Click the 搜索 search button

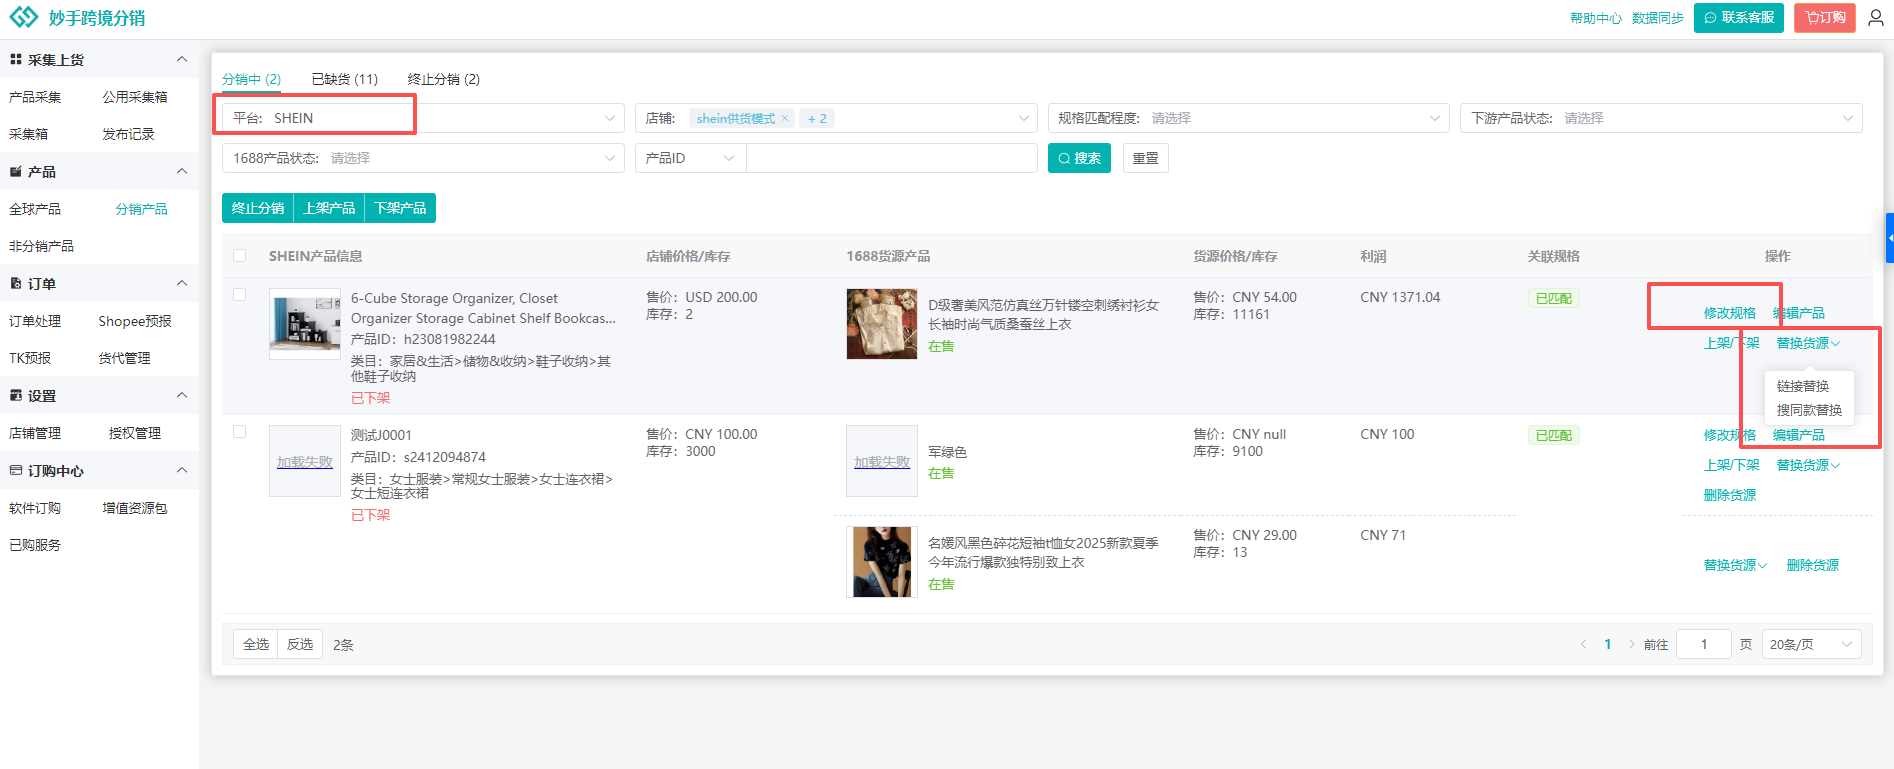coord(1079,158)
